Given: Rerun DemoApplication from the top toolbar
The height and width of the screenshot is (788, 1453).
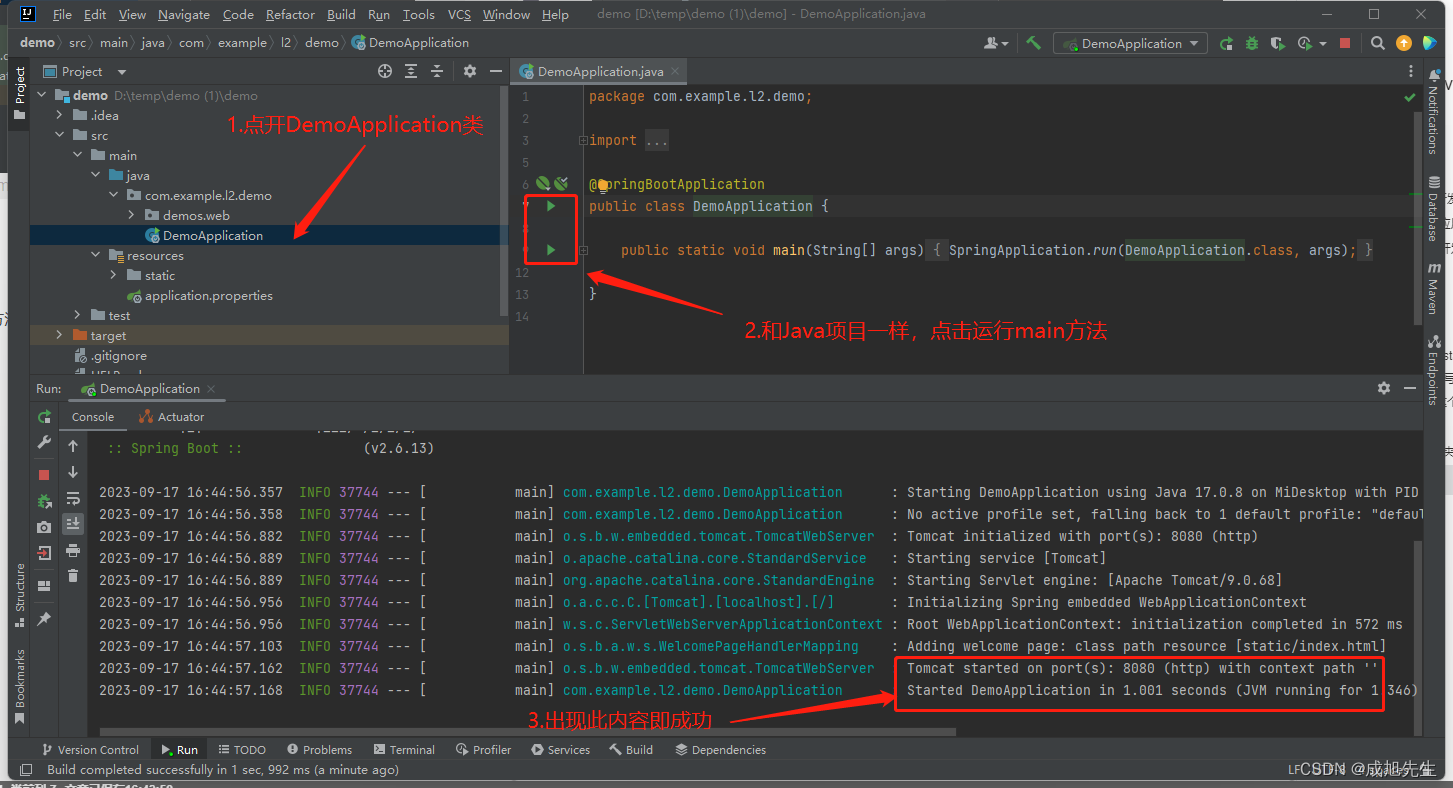Looking at the screenshot, I should pos(1226,43).
